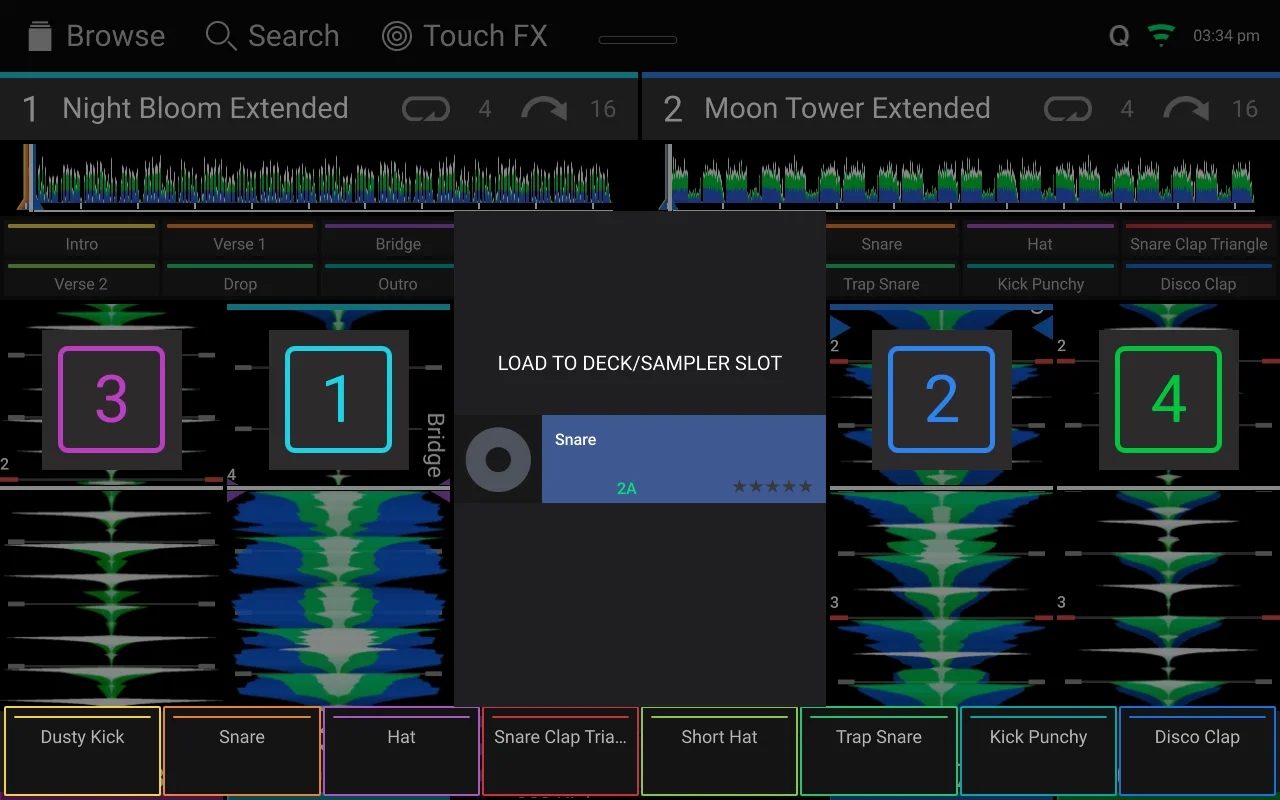Viewport: 1280px width, 800px height.
Task: Trigger the Drop hot cue
Action: click(x=240, y=282)
